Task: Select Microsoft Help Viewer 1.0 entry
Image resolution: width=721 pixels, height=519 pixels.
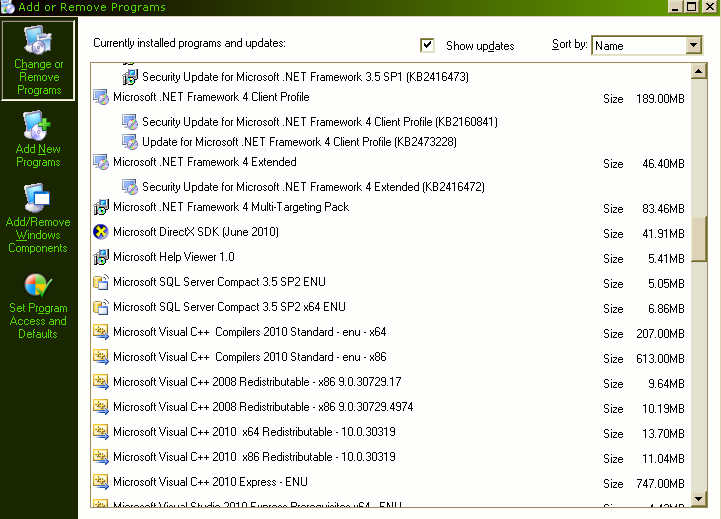Action: point(174,257)
